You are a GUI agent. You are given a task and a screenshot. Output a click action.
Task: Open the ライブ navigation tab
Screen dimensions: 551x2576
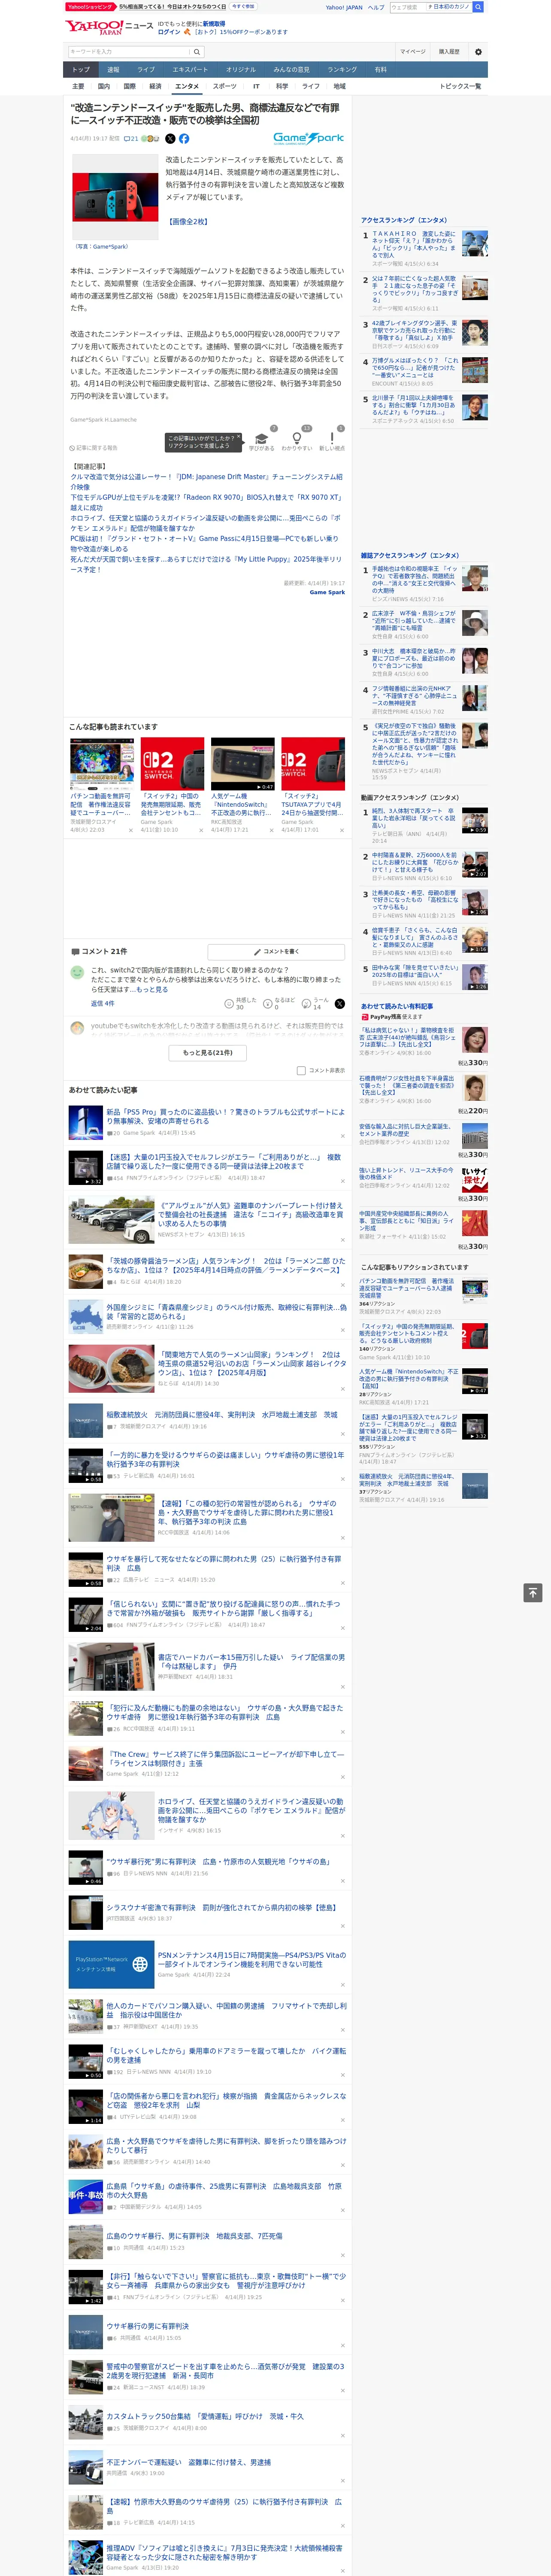click(146, 70)
